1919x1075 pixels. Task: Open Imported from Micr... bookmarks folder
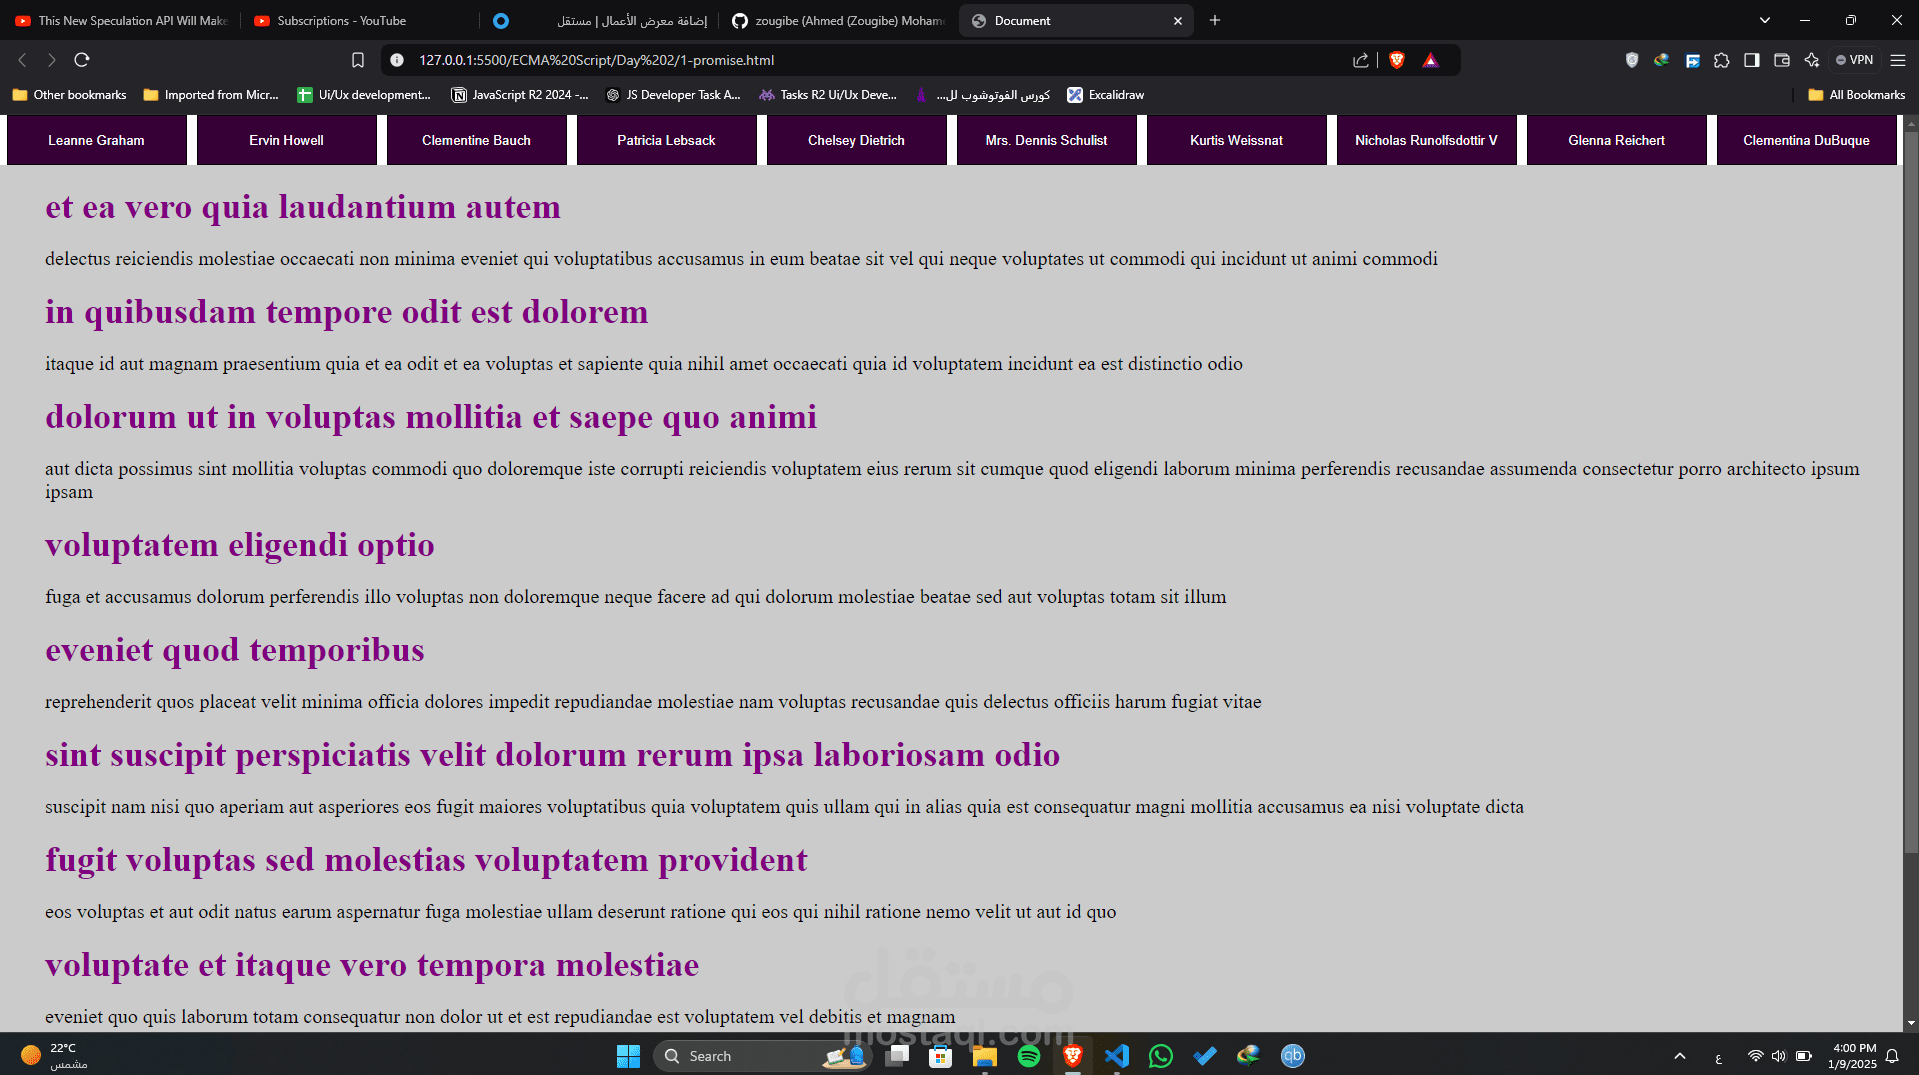coord(211,95)
